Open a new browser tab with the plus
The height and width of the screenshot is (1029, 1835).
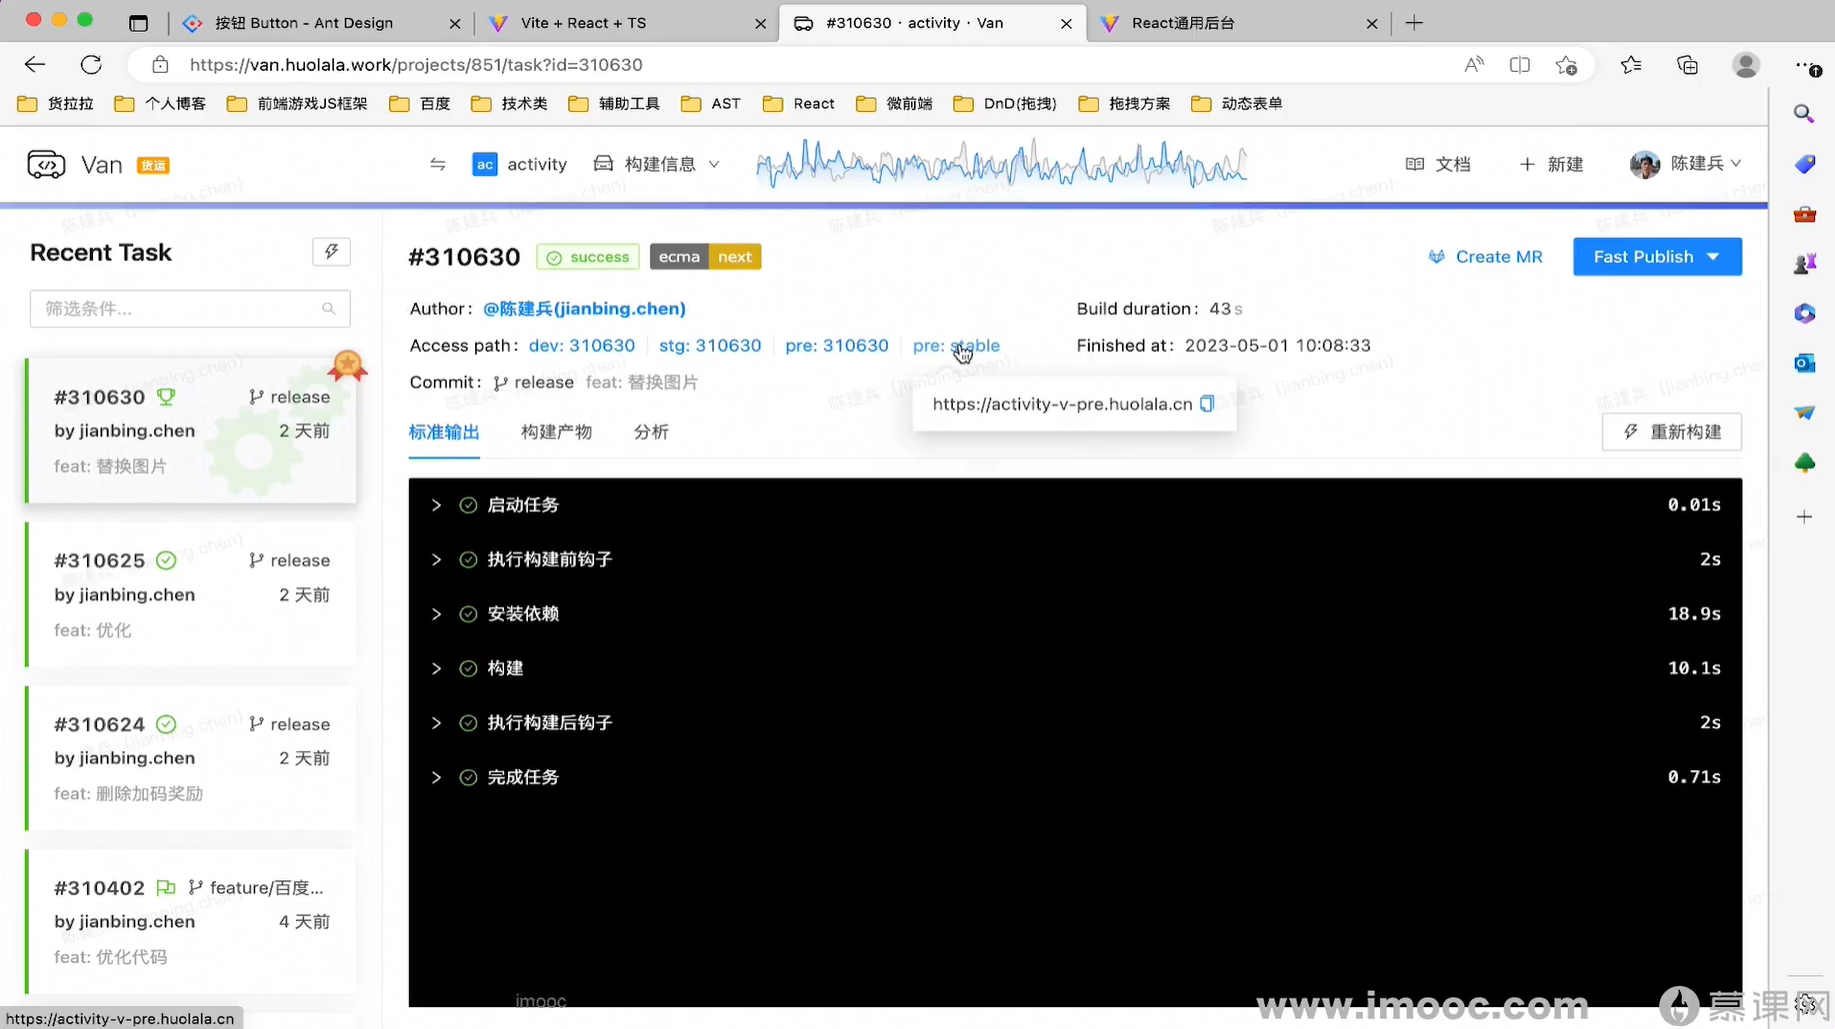click(1414, 23)
